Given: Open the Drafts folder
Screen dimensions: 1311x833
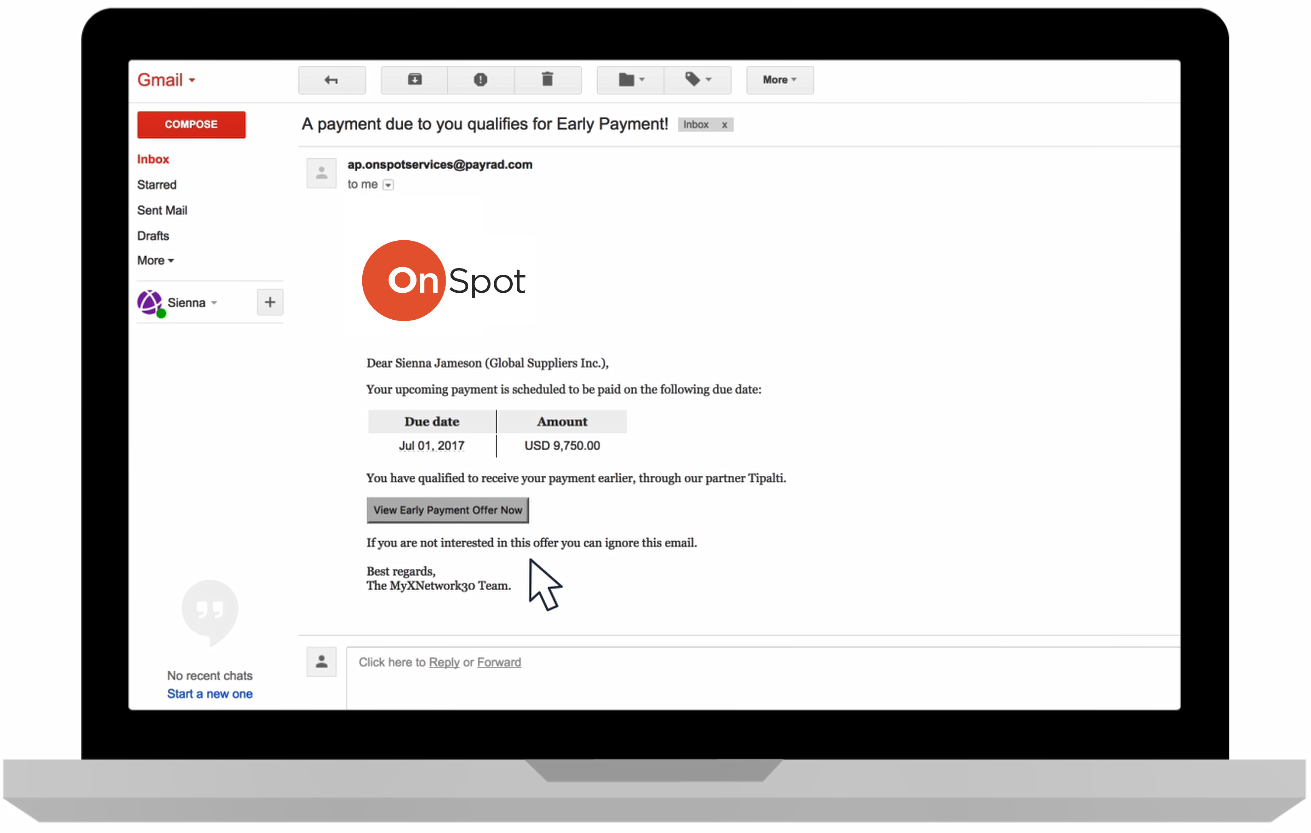Looking at the screenshot, I should pyautogui.click(x=153, y=236).
